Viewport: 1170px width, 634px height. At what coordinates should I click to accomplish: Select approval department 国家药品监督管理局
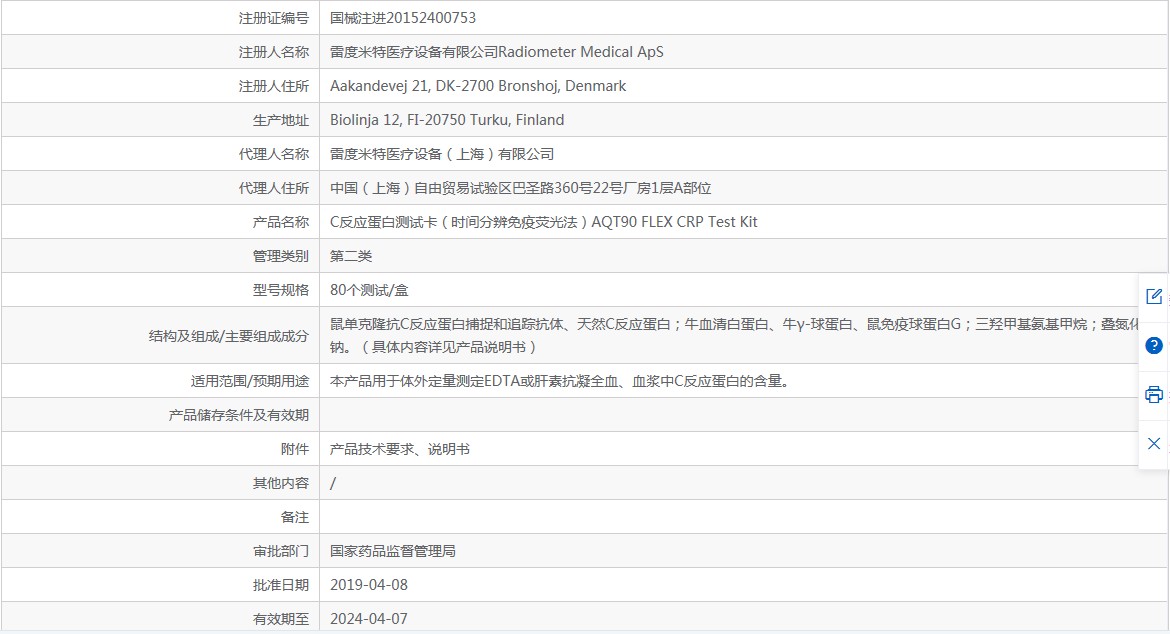pos(392,551)
